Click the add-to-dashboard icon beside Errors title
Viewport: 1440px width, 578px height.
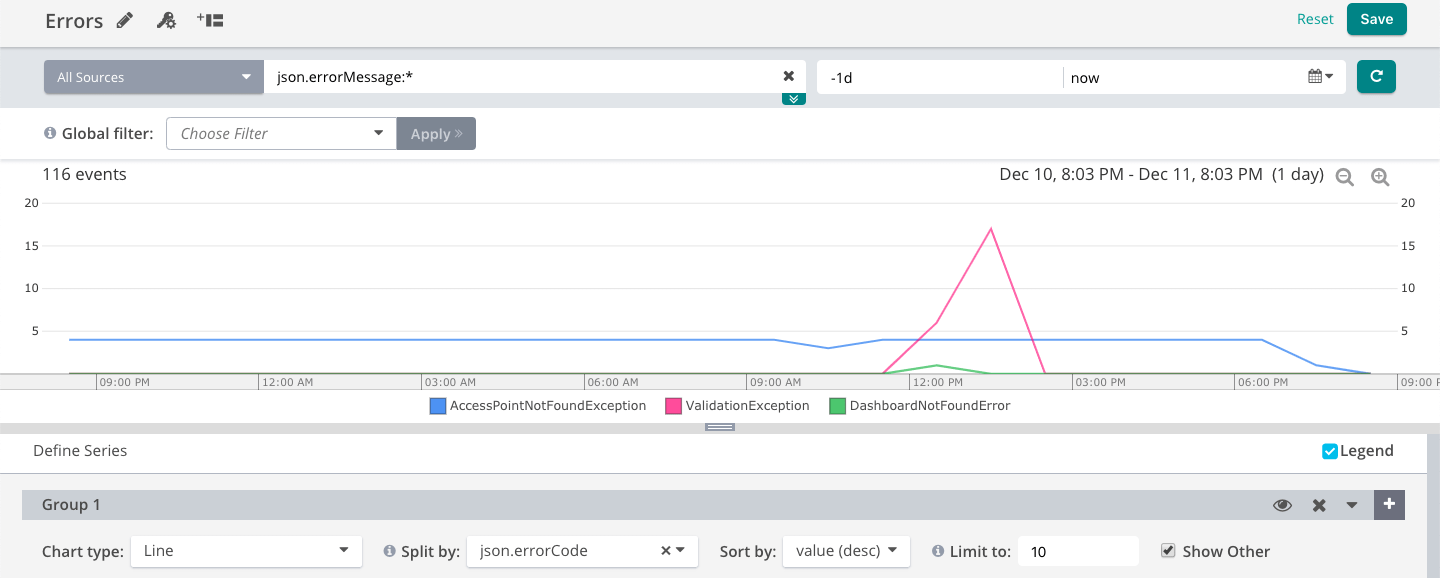[x=210, y=20]
